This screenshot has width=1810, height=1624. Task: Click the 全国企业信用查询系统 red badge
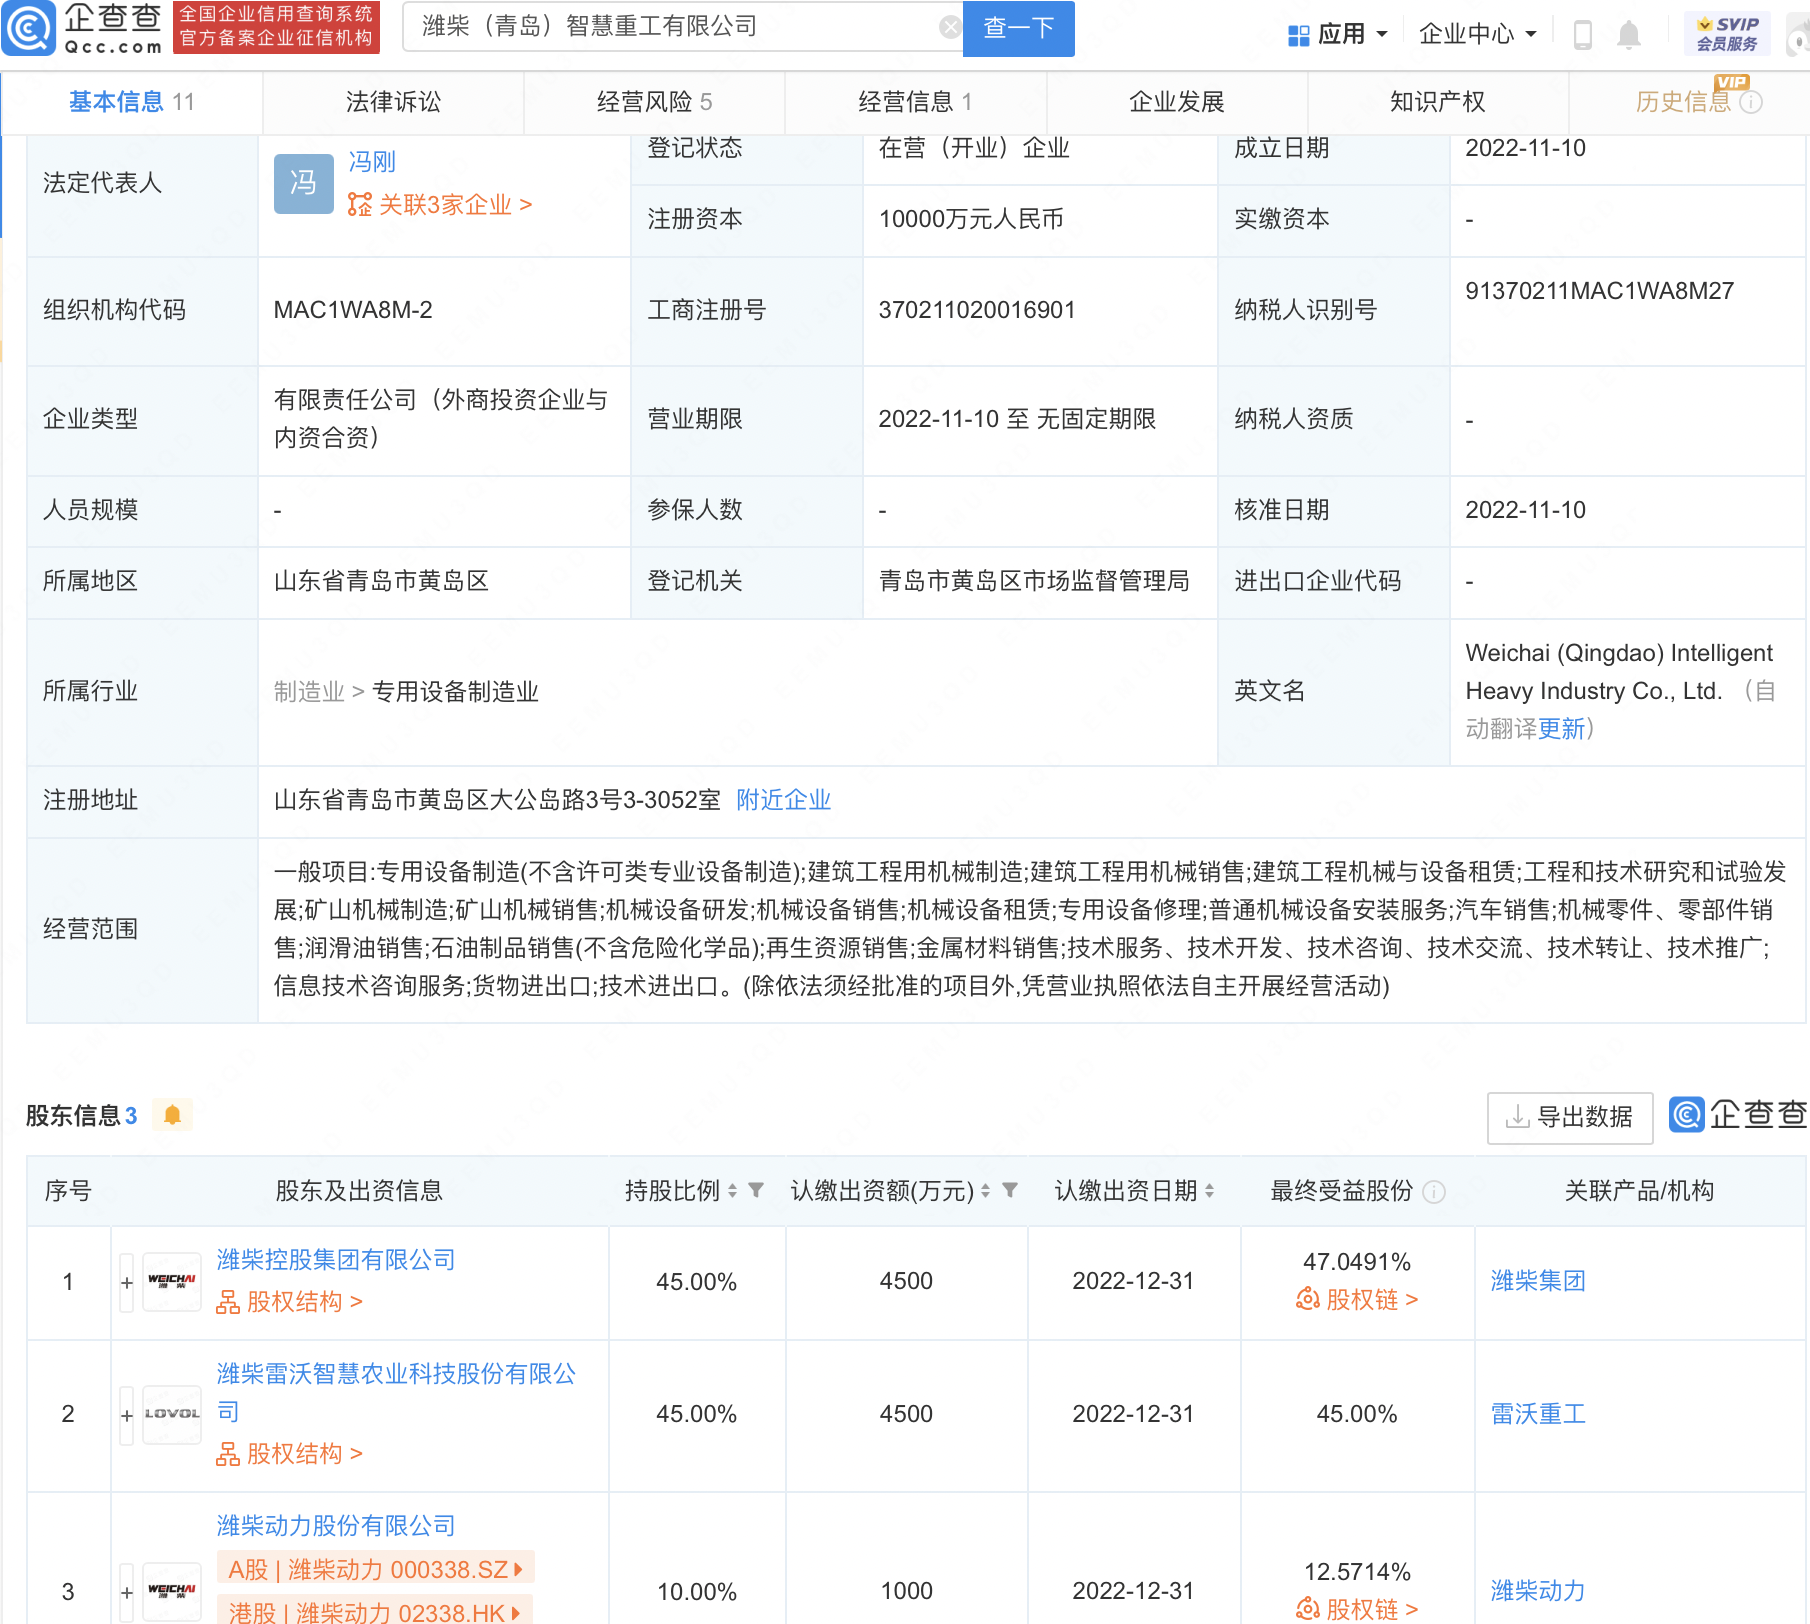[276, 27]
